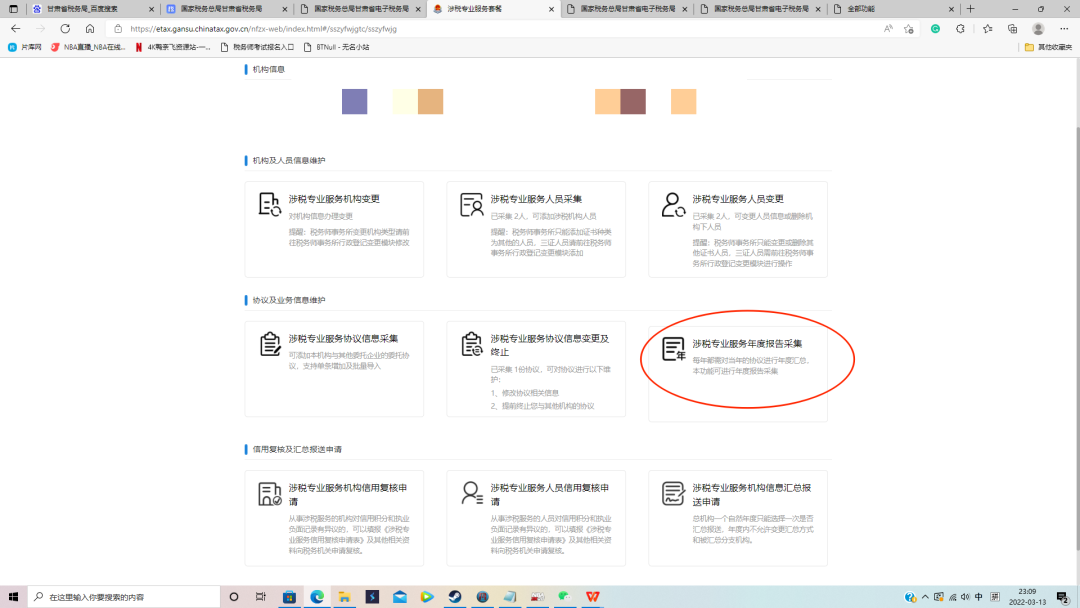Open 涉税专业服务年度报告采集 title

tap(747, 344)
